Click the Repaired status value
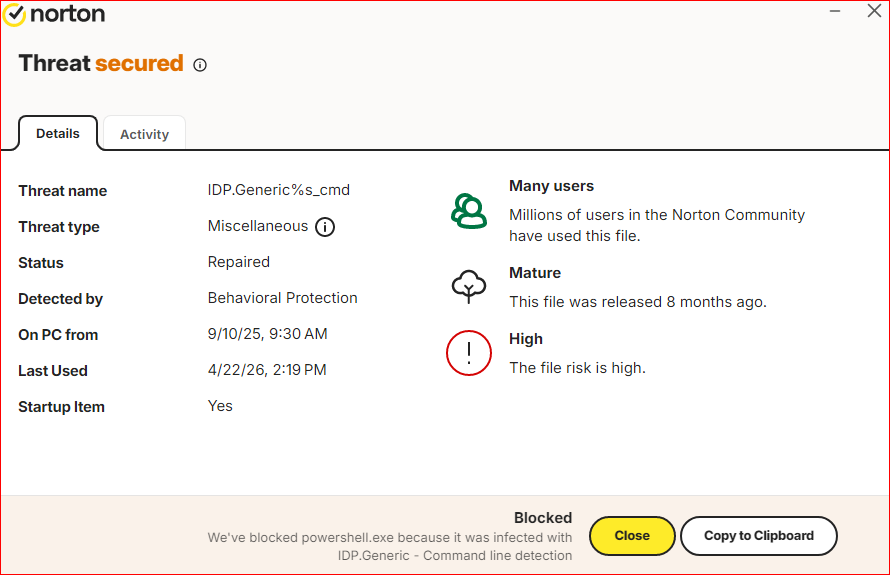Image resolution: width=890 pixels, height=575 pixels. [239, 262]
